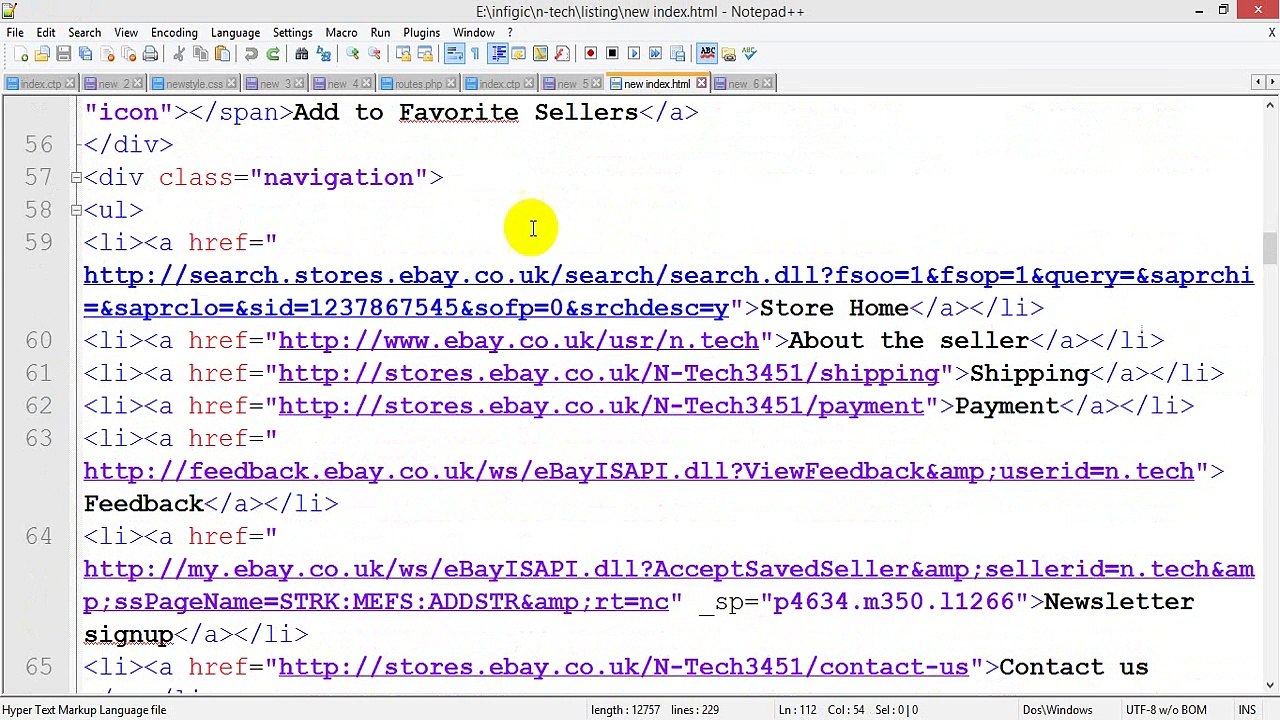Image resolution: width=1280 pixels, height=720 pixels.
Task: Play back recorded macro icon
Action: 634,54
